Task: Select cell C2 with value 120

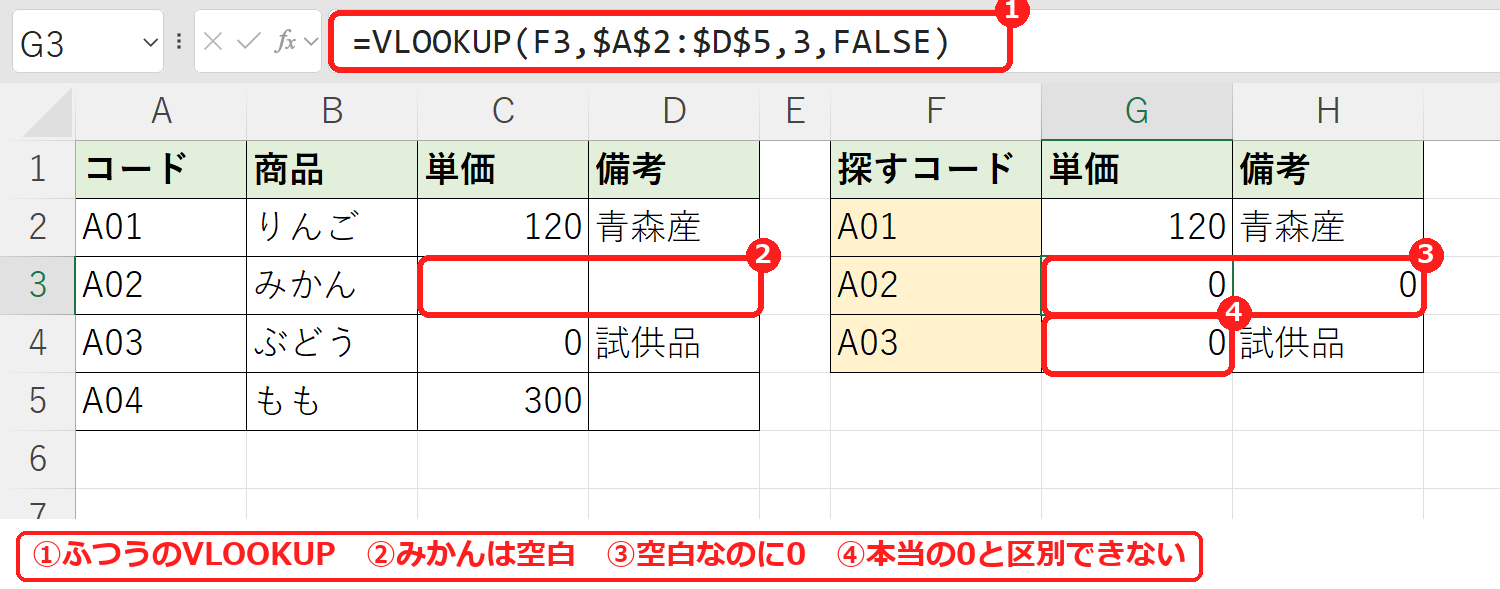Action: coord(503,227)
